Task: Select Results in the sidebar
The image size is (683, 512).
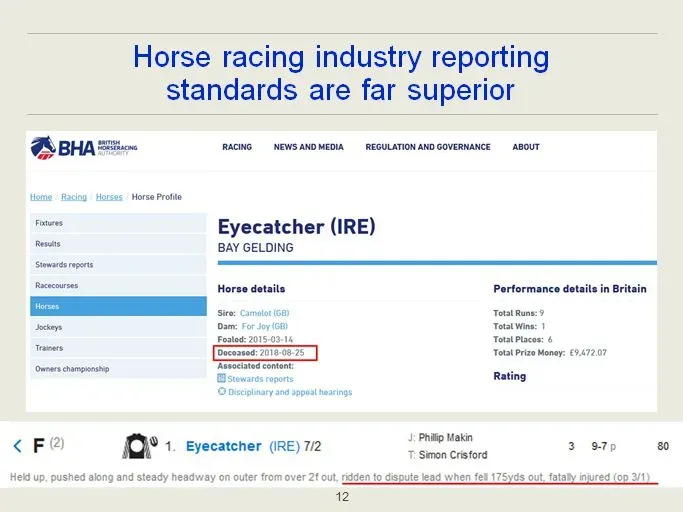Action: tap(118, 244)
